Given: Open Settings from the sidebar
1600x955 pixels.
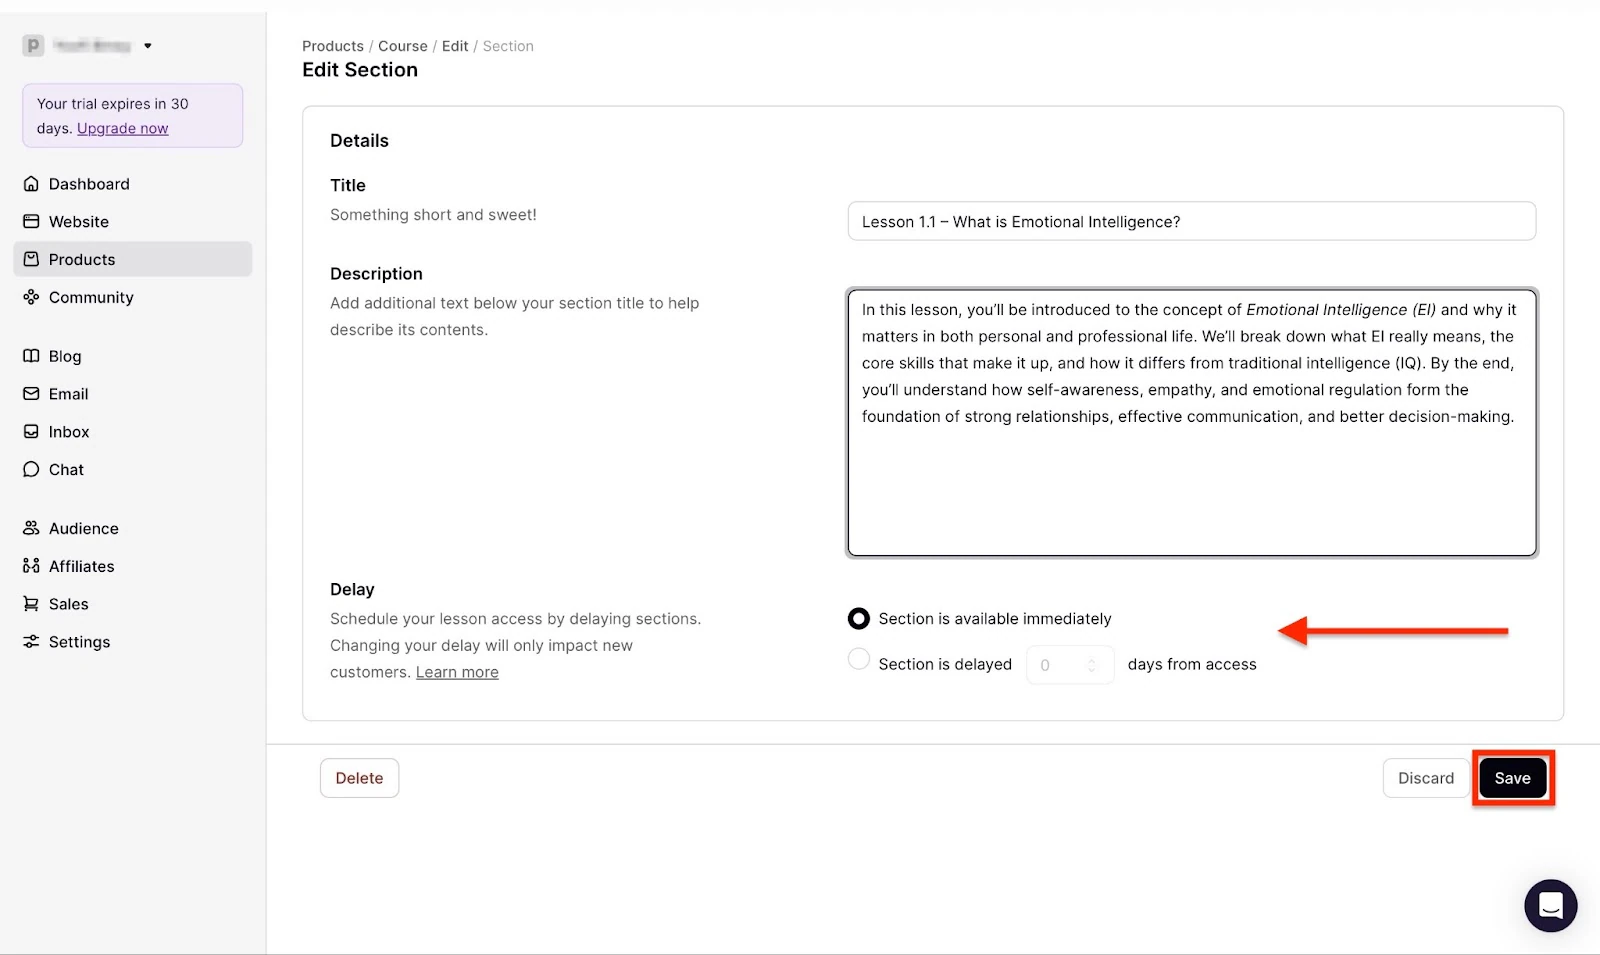Looking at the screenshot, I should (x=80, y=642).
